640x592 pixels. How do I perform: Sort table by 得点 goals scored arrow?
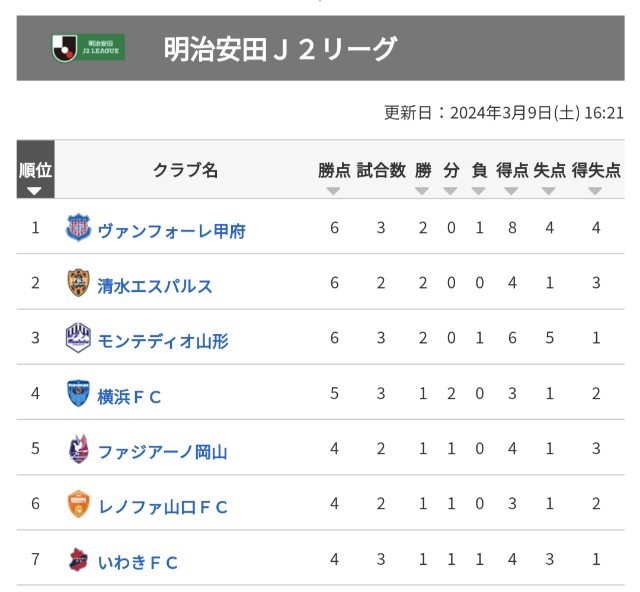coord(511,191)
